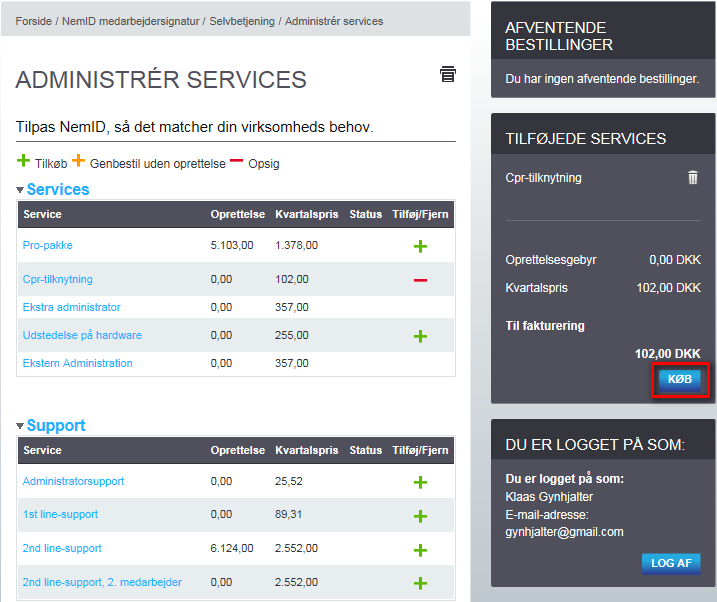The width and height of the screenshot is (717, 602).
Task: Add 2nd line-support, 2. medarbejder plus icon
Action: [x=420, y=583]
